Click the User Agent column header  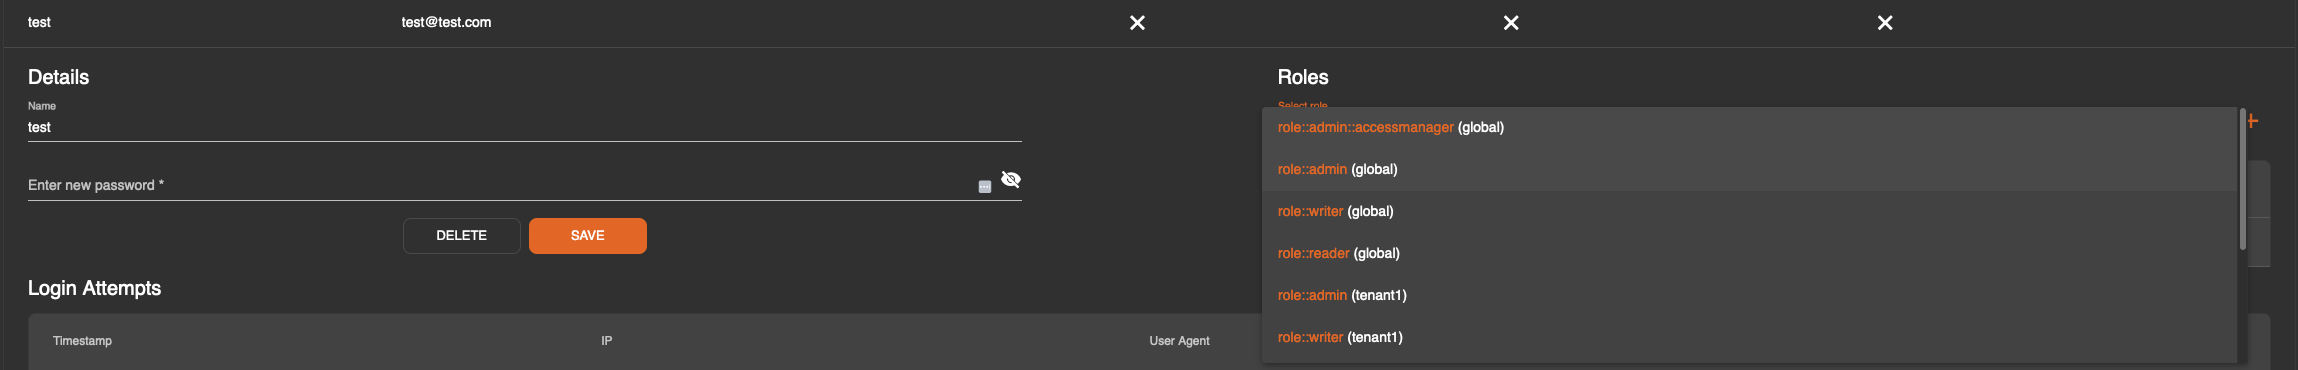click(x=1179, y=341)
